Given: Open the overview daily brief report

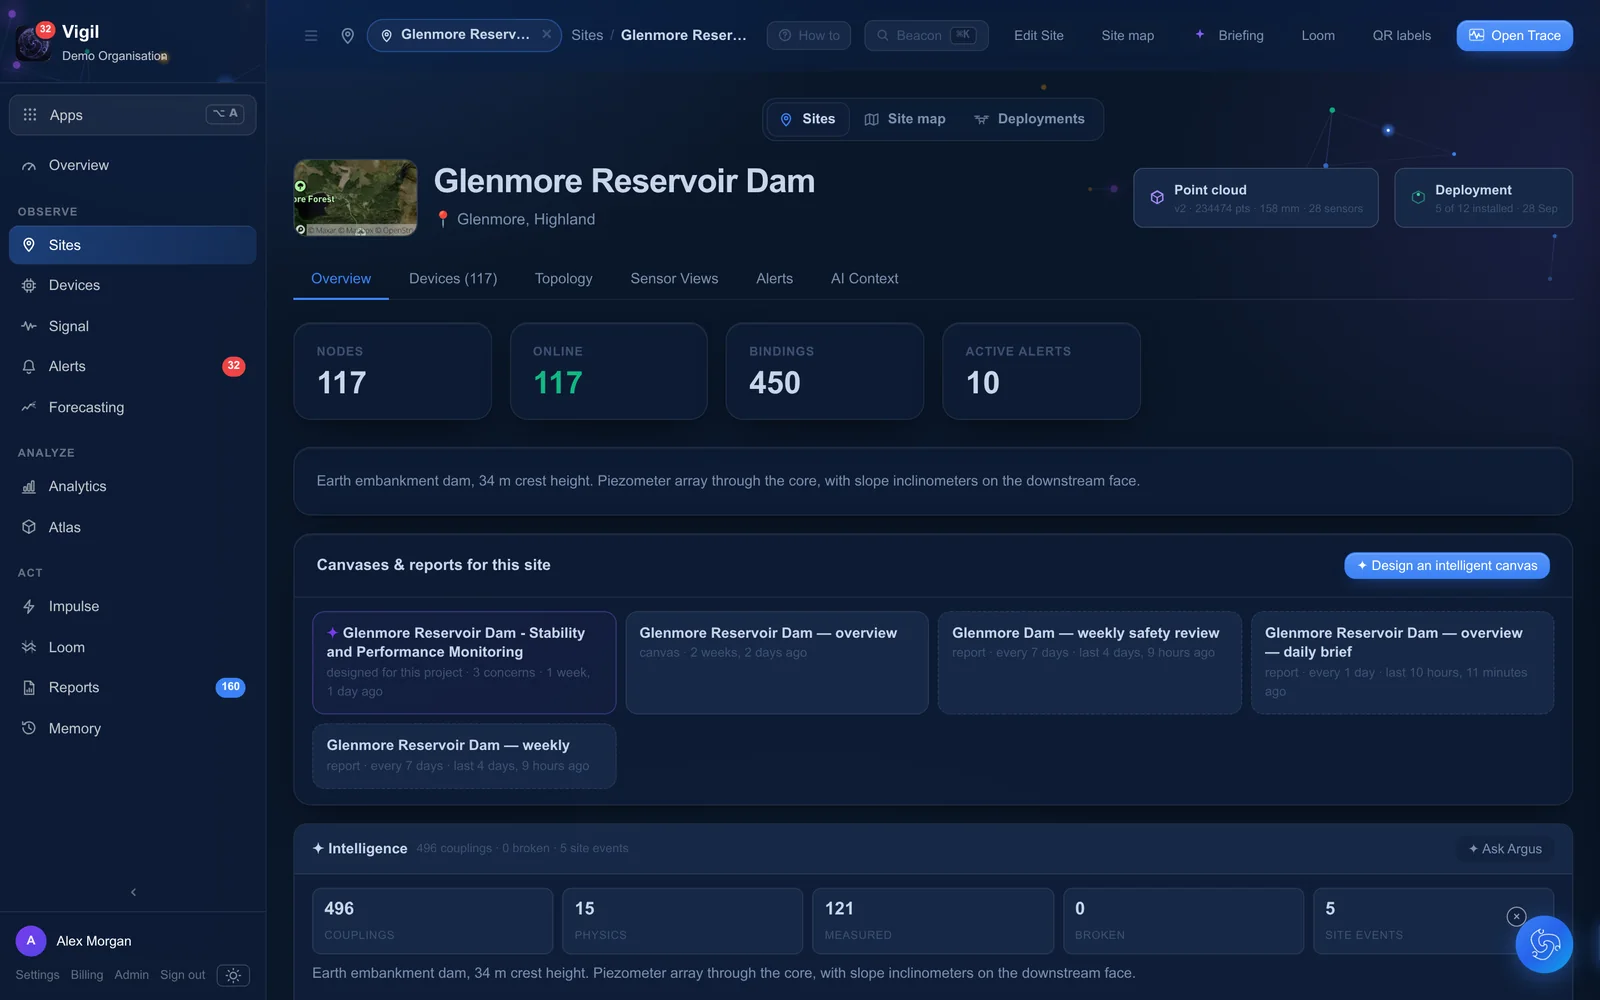Looking at the screenshot, I should tap(1402, 662).
